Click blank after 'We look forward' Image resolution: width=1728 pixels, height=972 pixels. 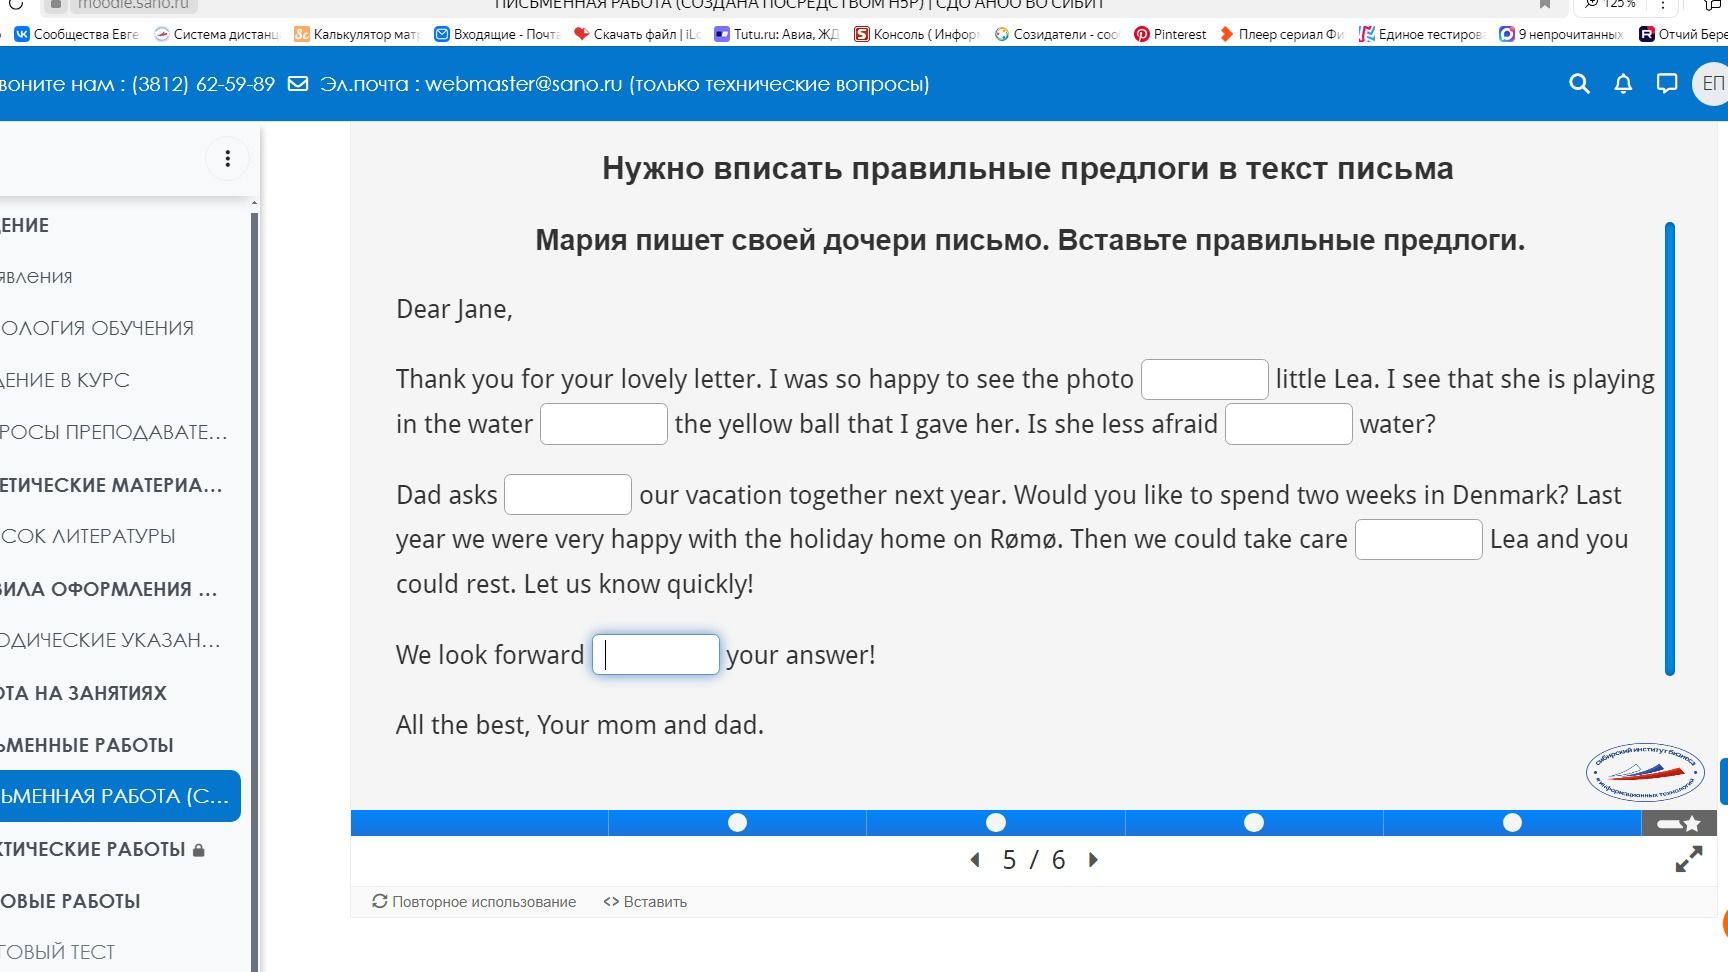[x=656, y=655]
